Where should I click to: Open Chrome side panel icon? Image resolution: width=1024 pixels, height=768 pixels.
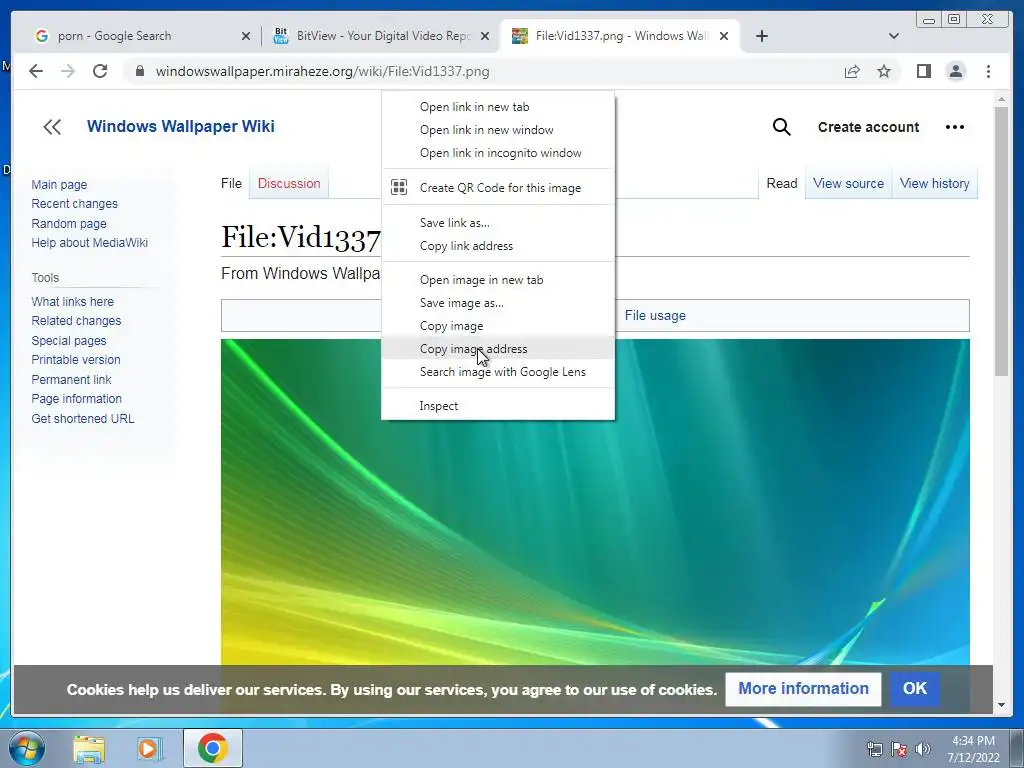coord(923,71)
